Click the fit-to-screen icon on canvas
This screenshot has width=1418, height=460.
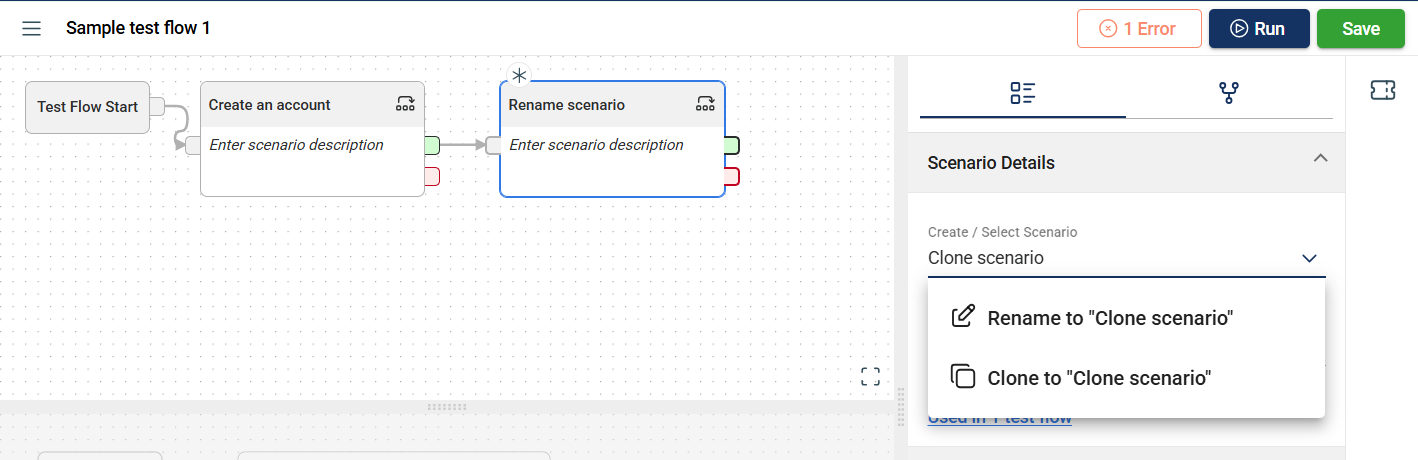[x=870, y=376]
